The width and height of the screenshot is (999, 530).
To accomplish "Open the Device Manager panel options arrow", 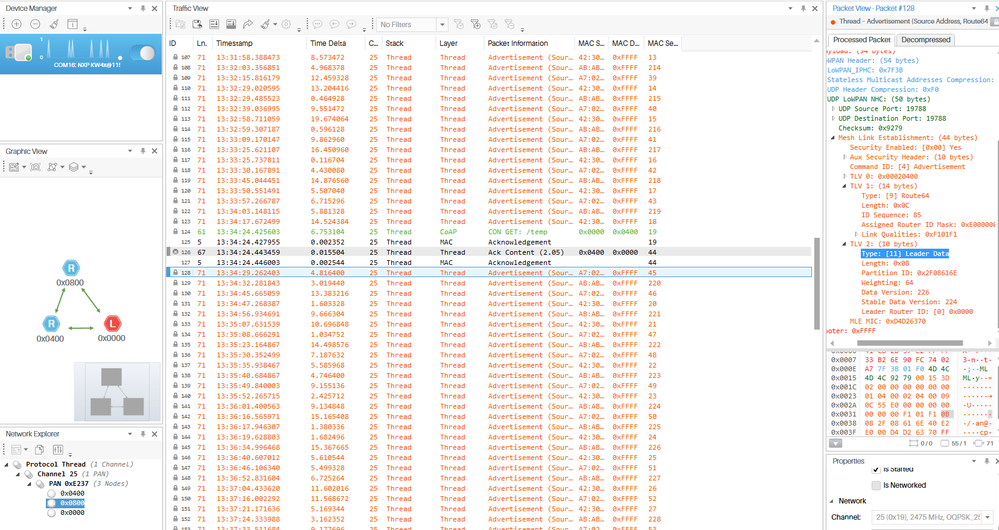I will click(x=130, y=8).
